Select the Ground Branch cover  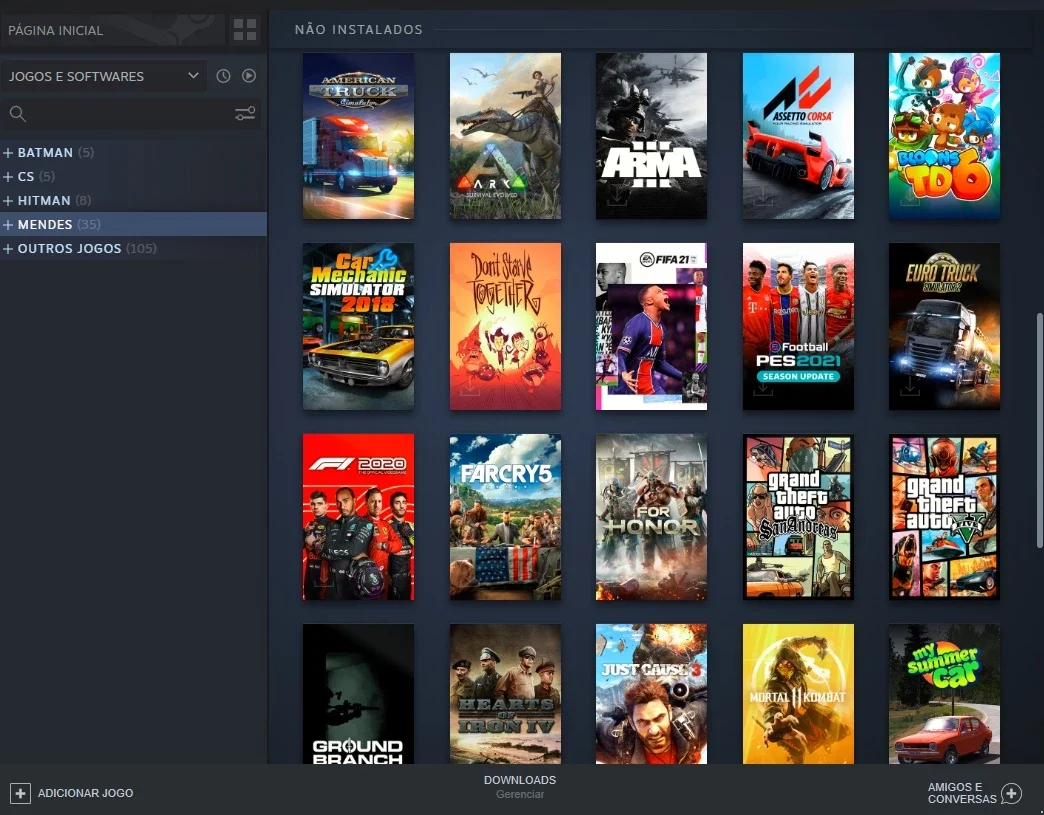point(358,694)
